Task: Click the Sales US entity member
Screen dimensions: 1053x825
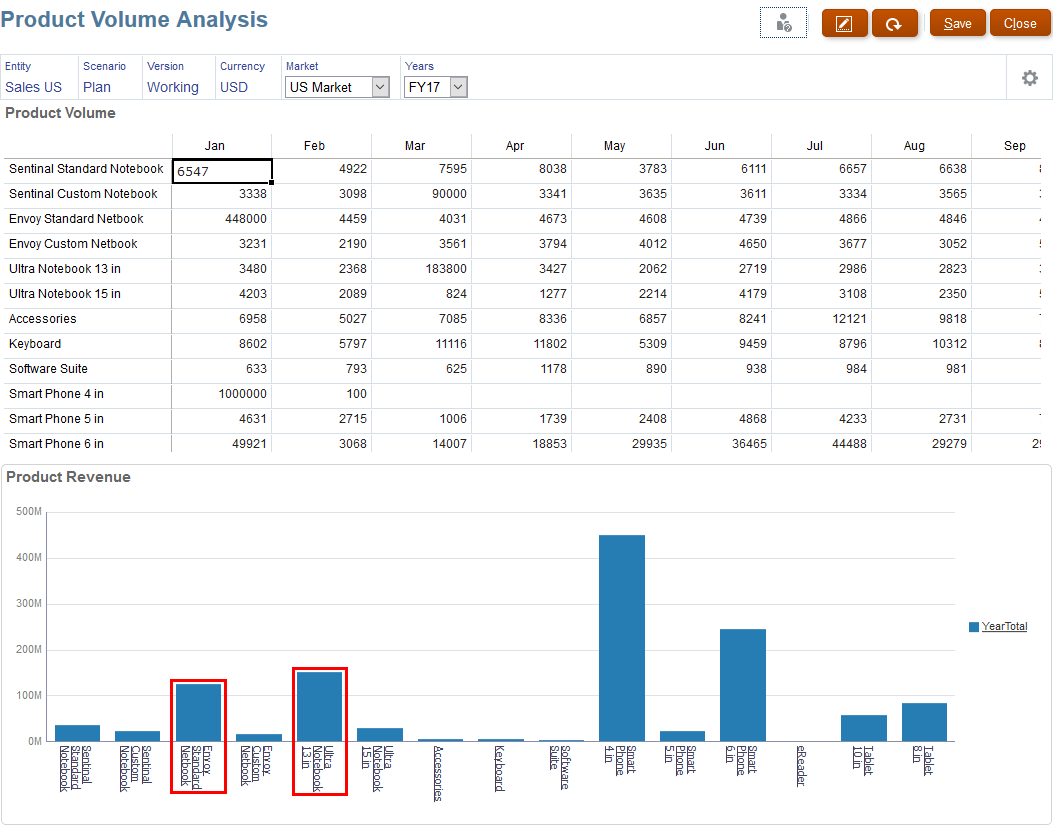Action: [x=34, y=87]
